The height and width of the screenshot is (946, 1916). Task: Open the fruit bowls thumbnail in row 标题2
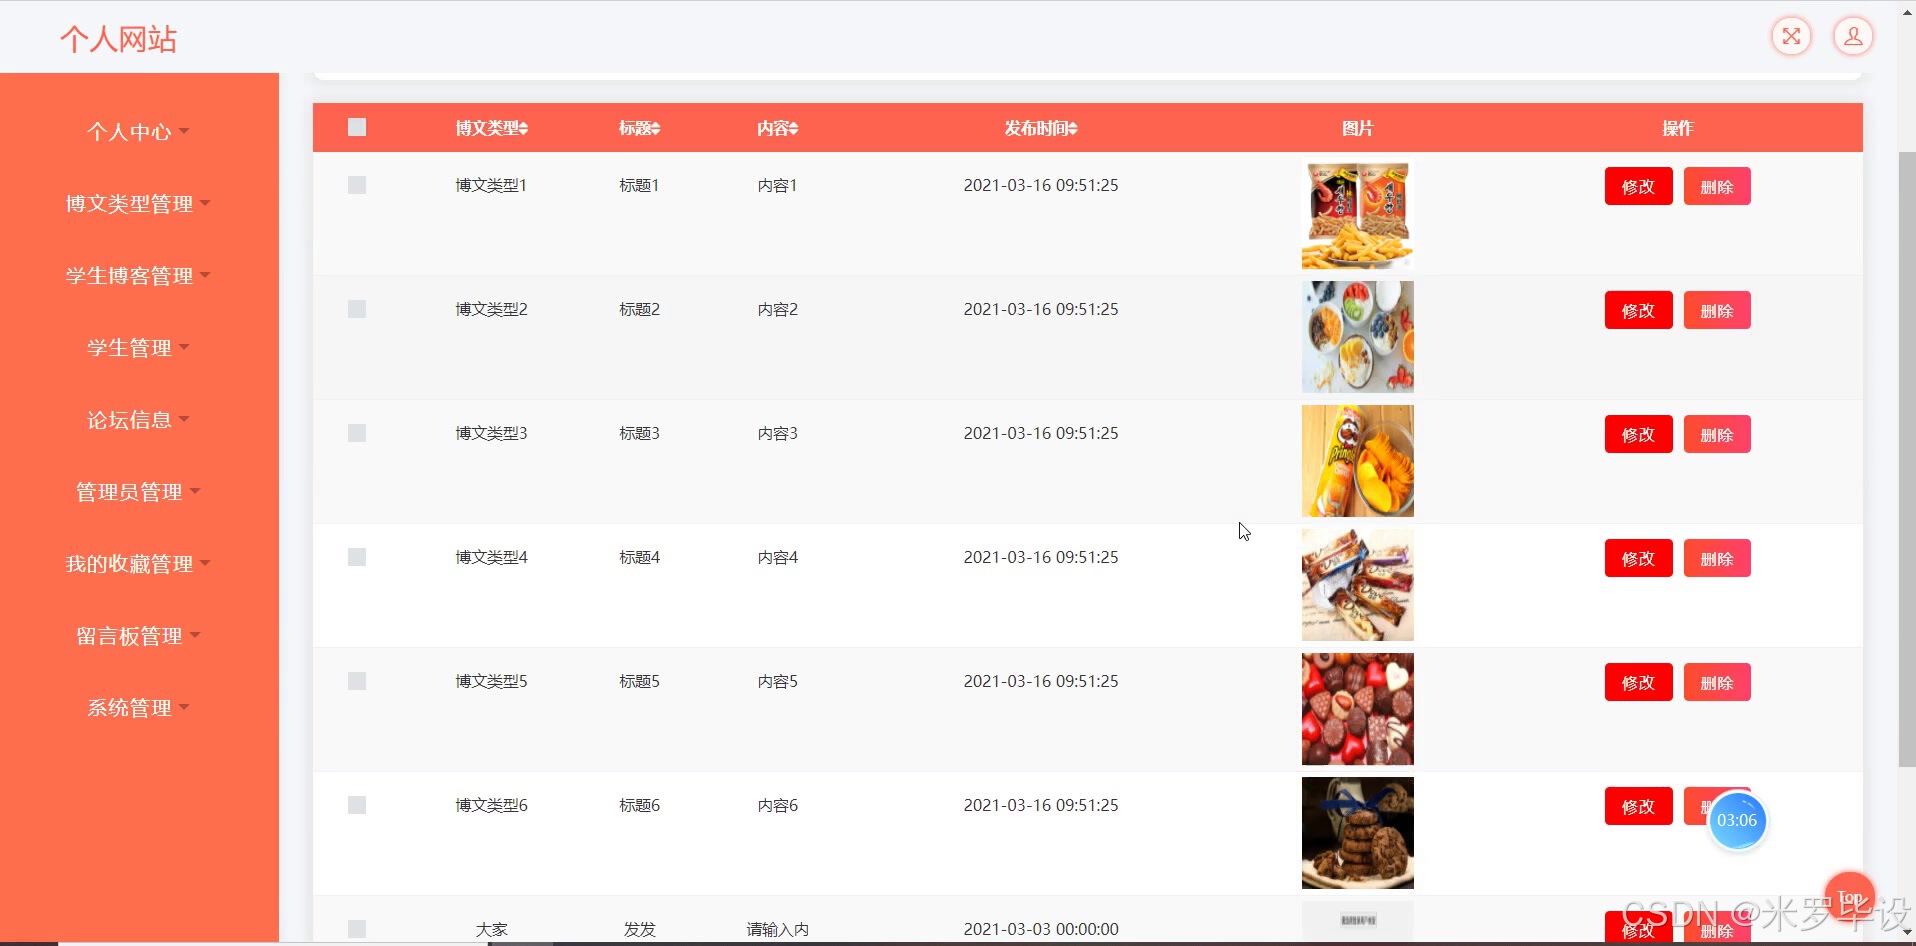(x=1357, y=337)
